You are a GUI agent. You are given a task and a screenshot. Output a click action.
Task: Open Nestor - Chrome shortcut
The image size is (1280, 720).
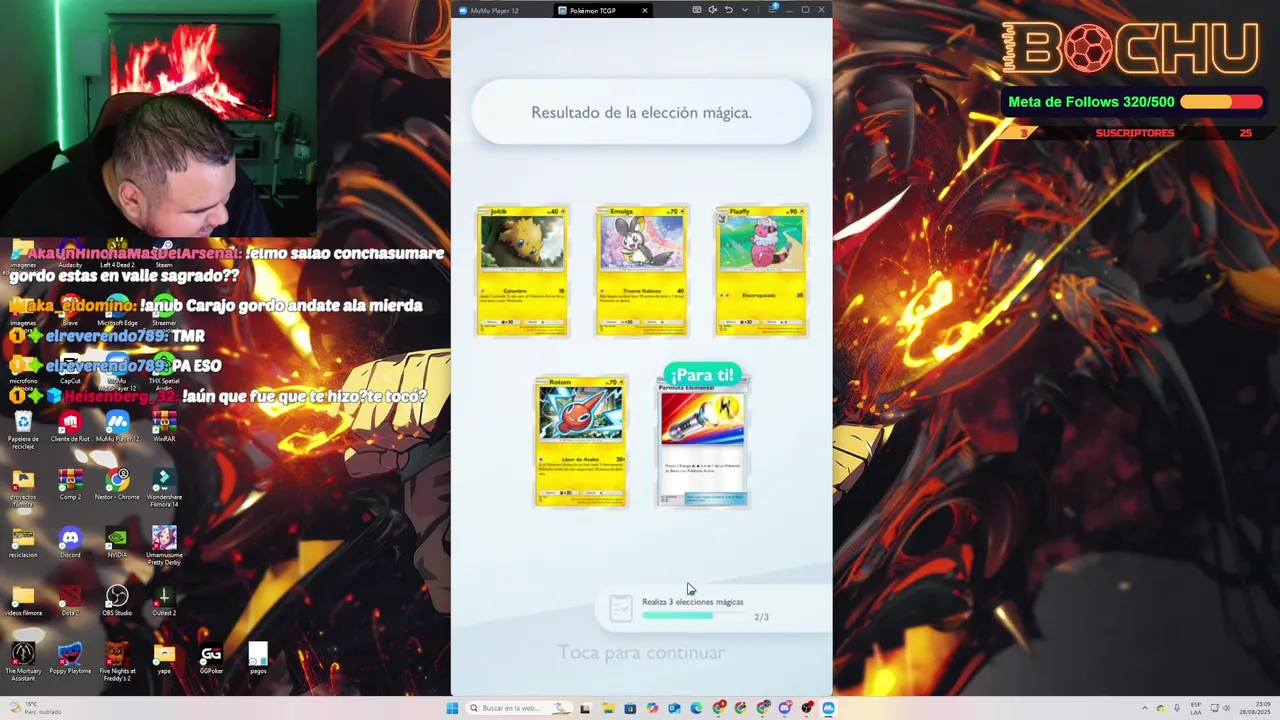117,486
